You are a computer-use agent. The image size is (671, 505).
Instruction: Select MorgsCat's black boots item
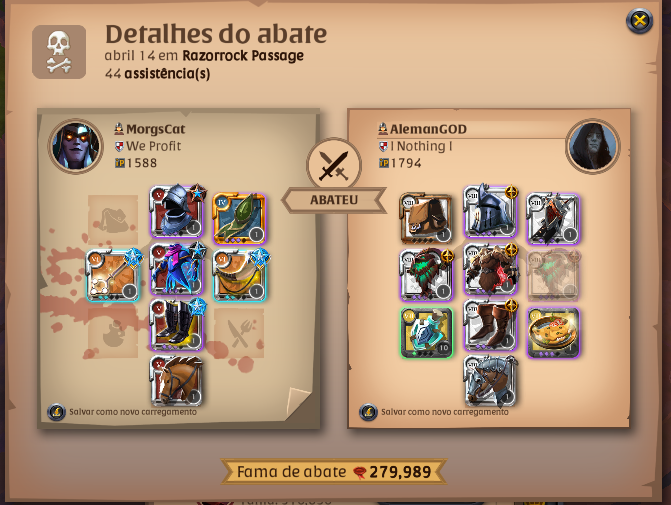click(x=176, y=325)
